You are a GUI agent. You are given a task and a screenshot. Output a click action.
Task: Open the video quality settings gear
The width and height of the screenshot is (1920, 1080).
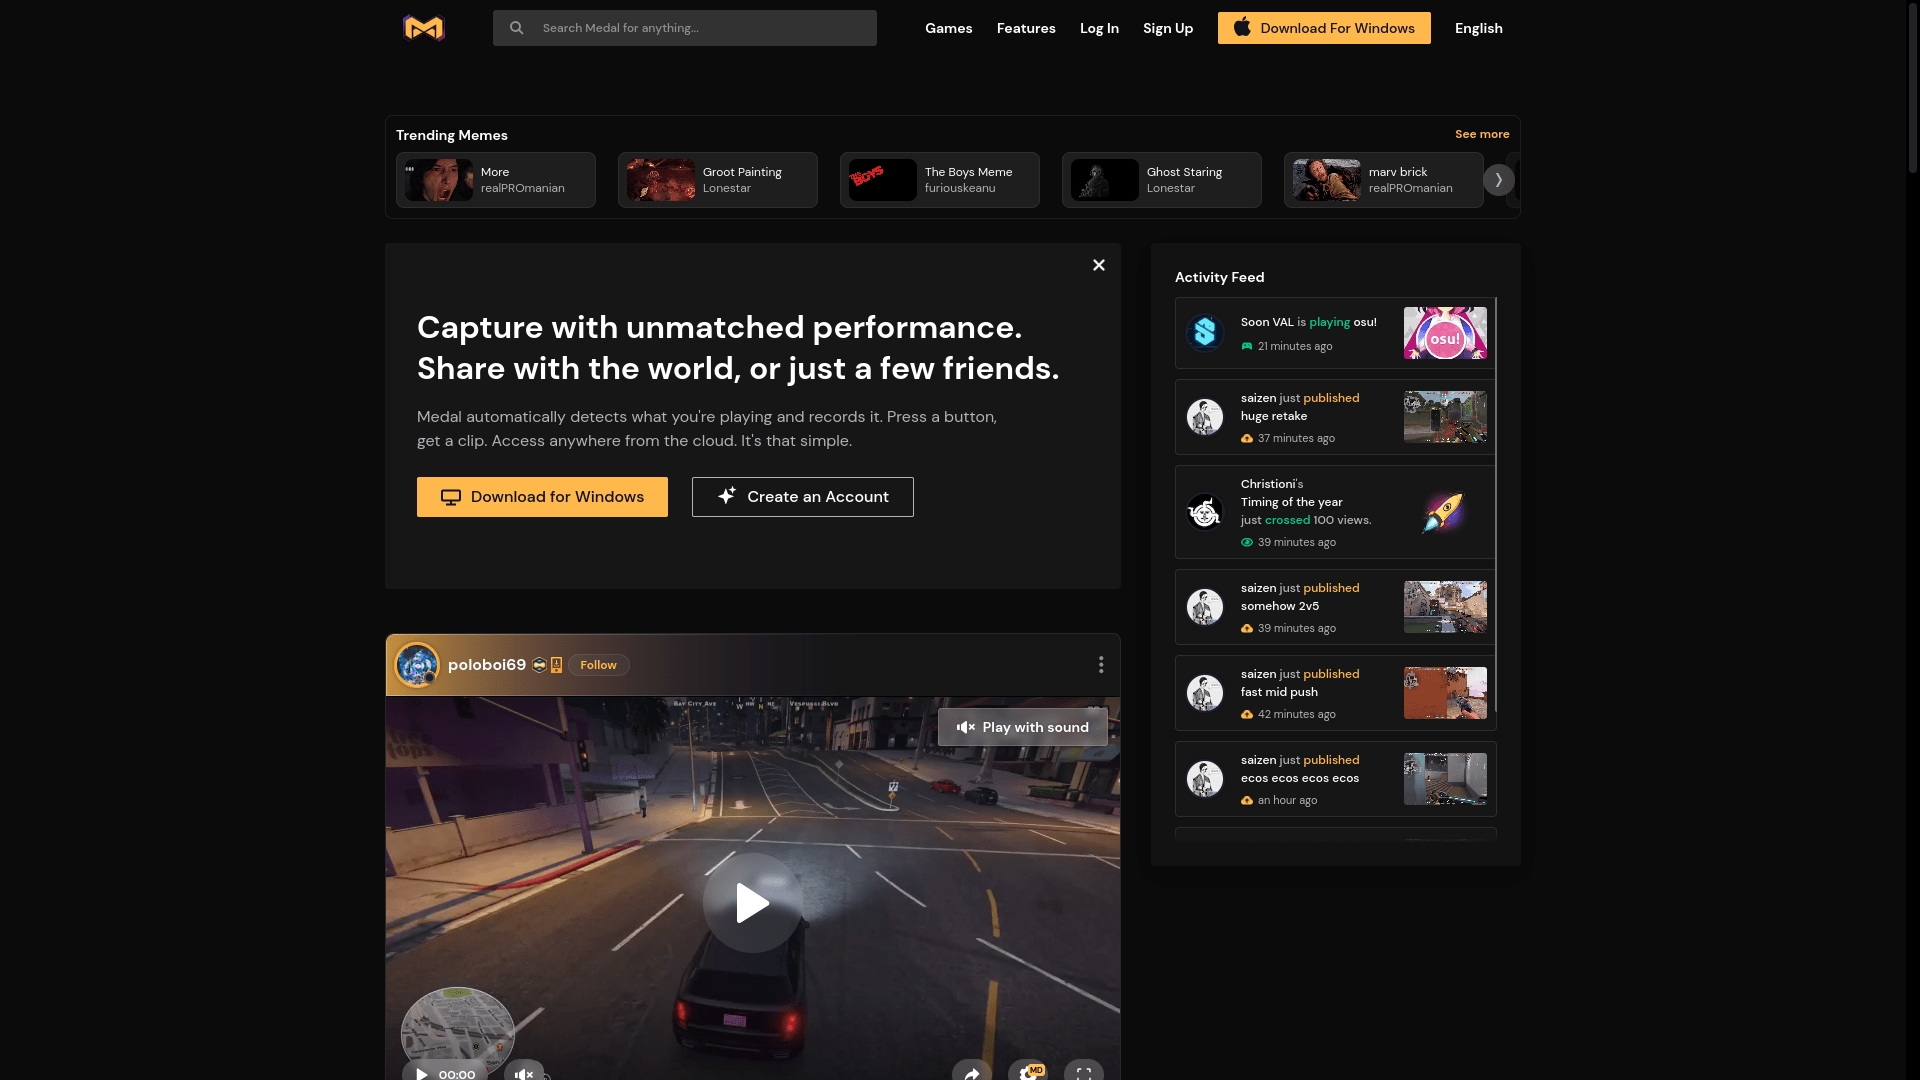[x=1027, y=1072]
